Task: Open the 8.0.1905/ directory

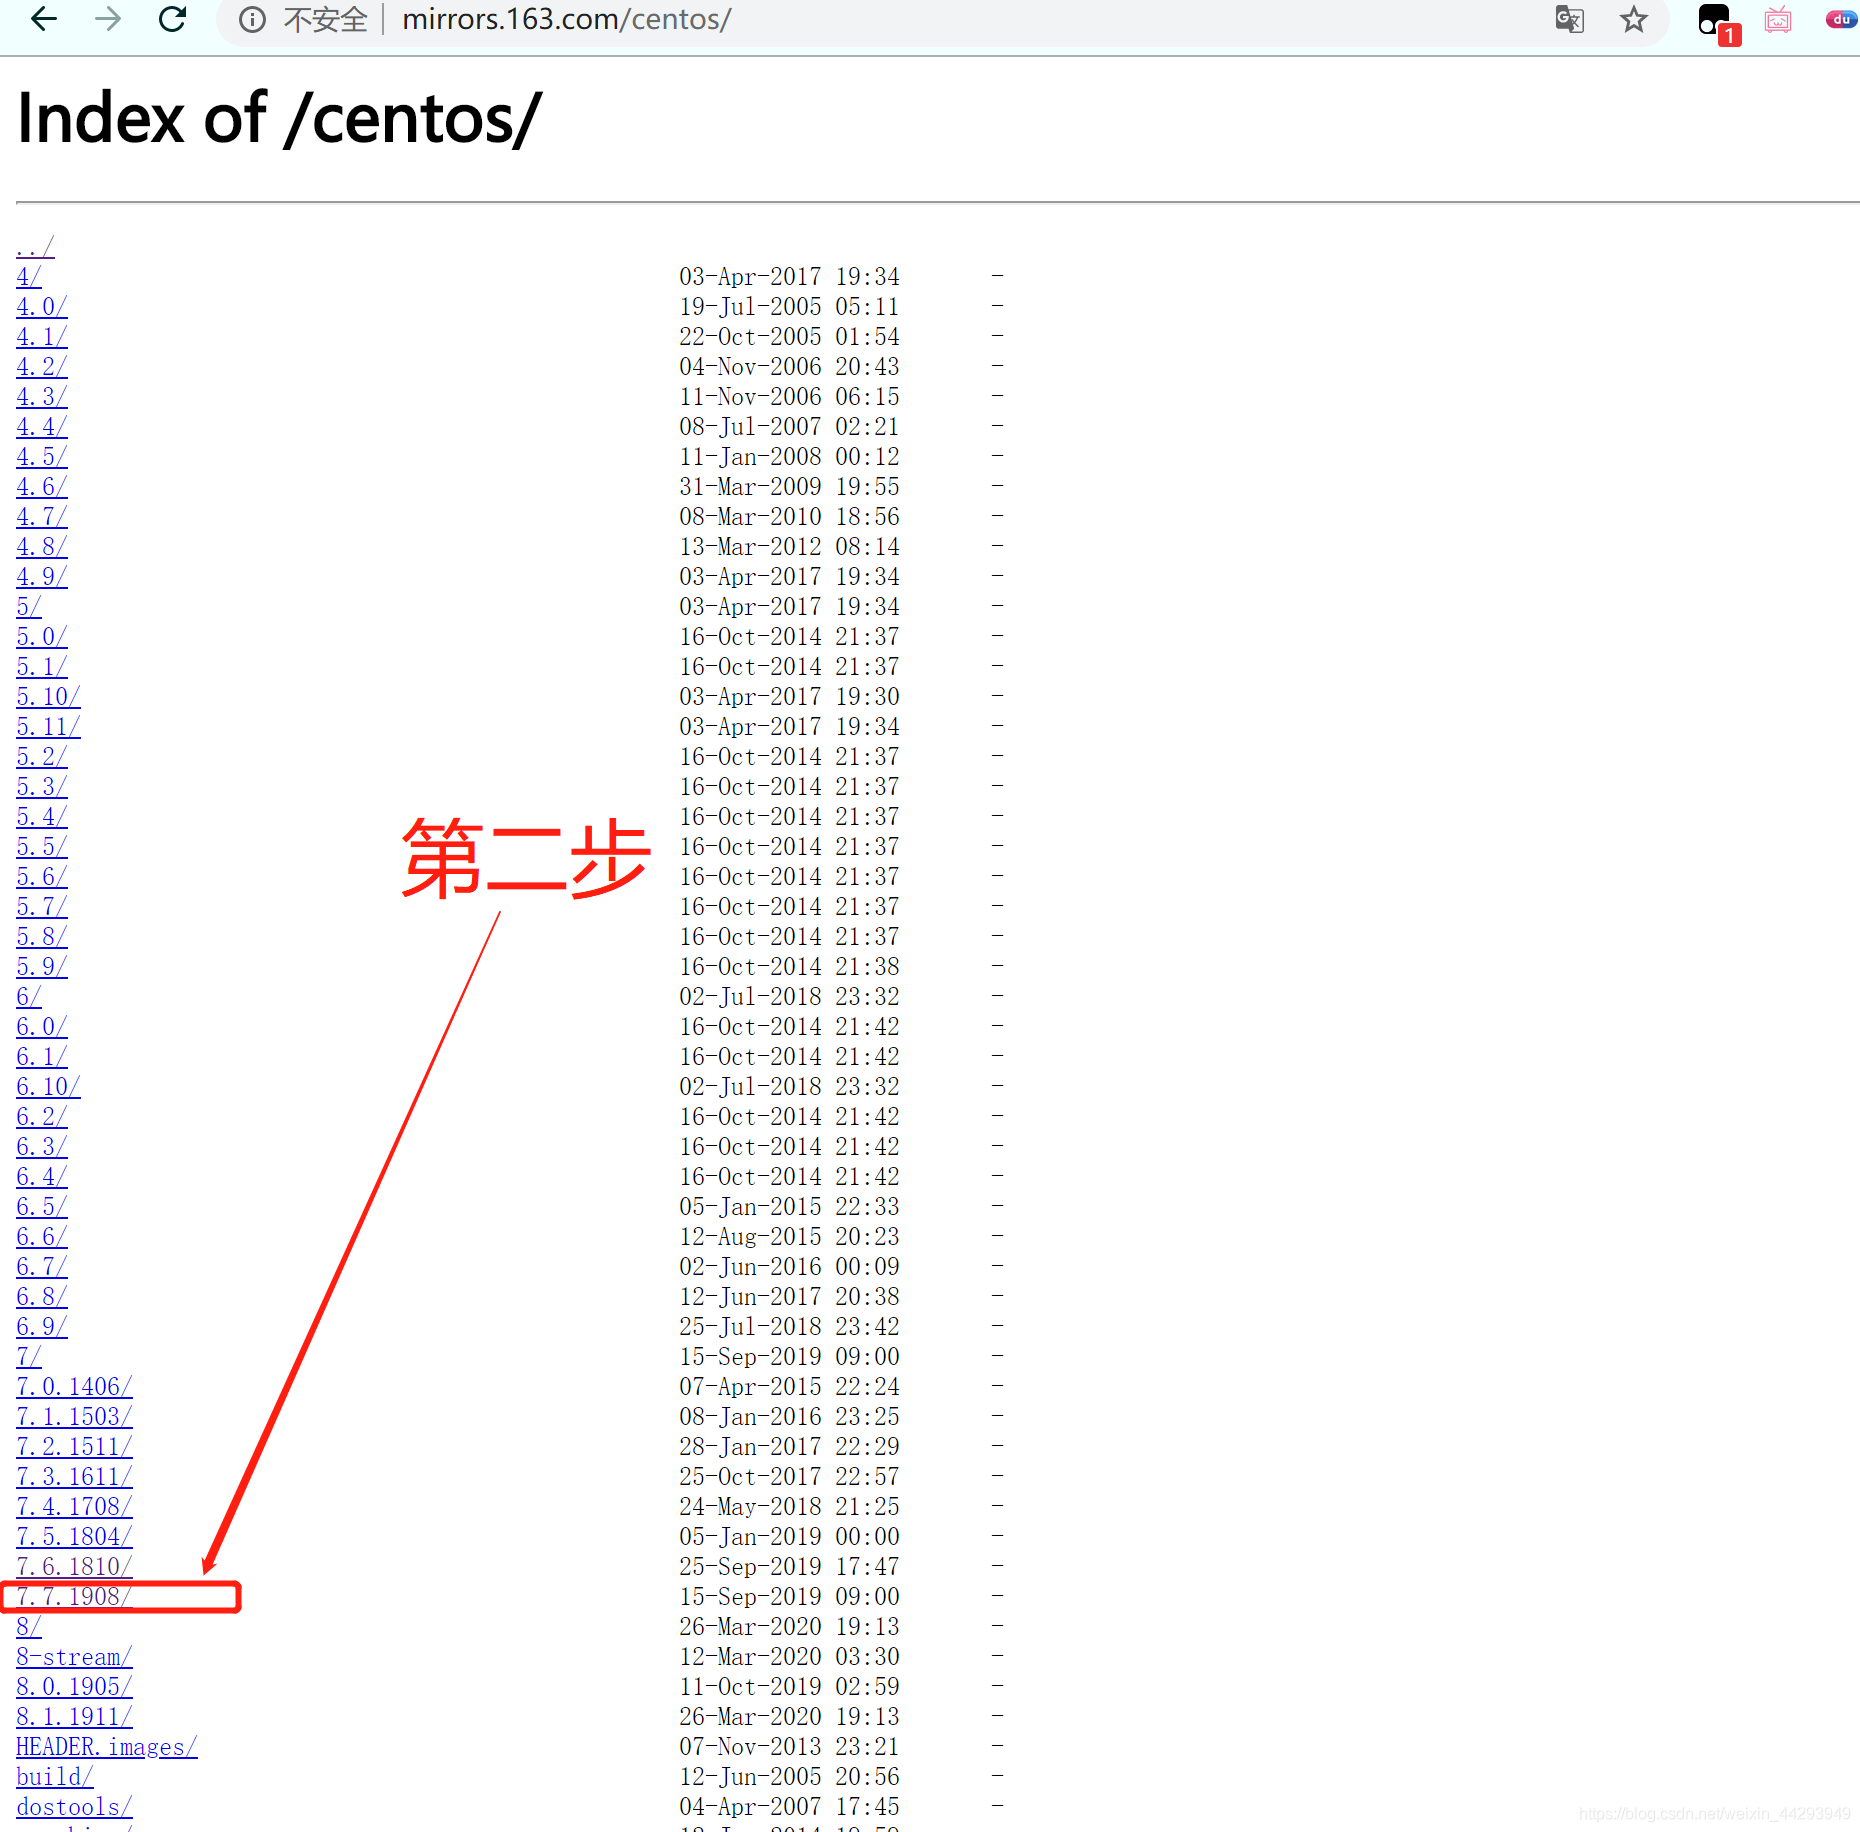Action: point(74,1686)
